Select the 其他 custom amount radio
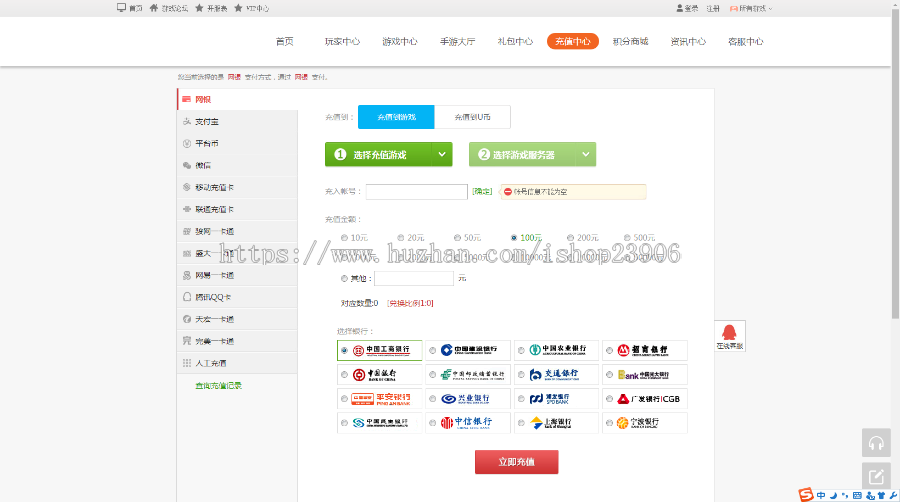 [344, 278]
